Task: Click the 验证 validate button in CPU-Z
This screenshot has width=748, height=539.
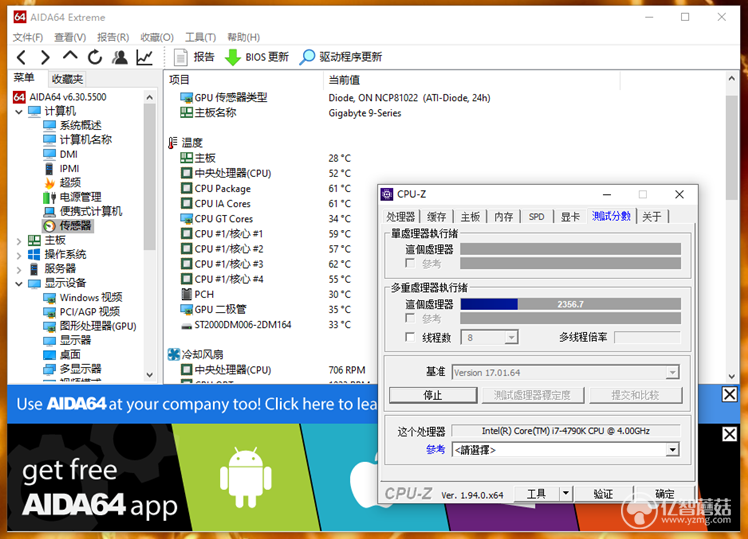Action: coord(603,494)
